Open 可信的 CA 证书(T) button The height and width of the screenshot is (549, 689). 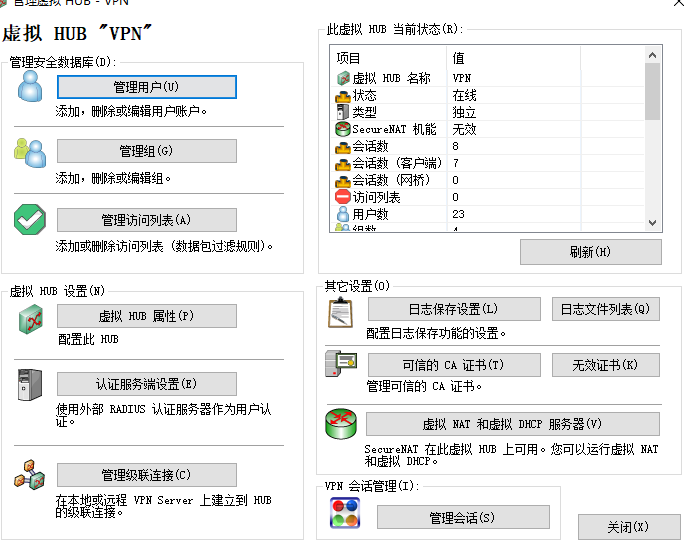[454, 365]
